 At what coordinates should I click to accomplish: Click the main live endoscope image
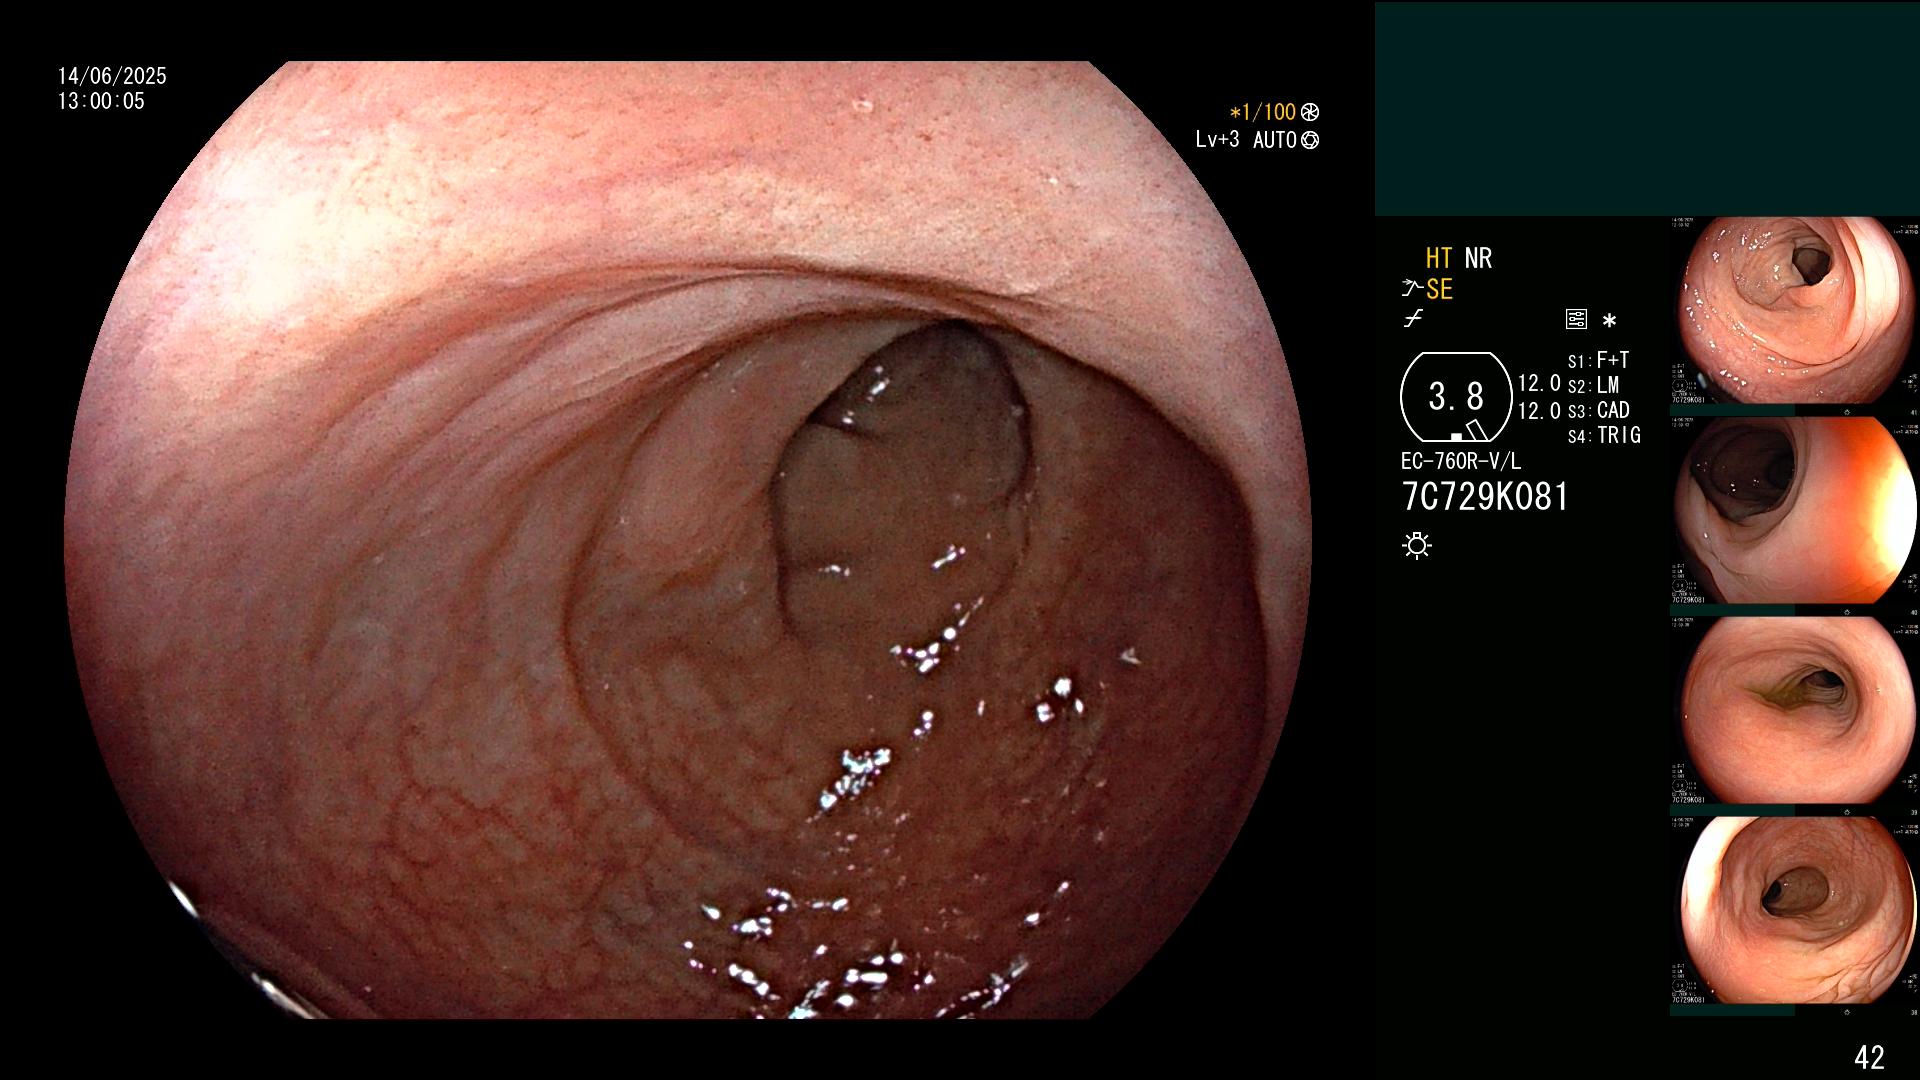pyautogui.click(x=688, y=540)
